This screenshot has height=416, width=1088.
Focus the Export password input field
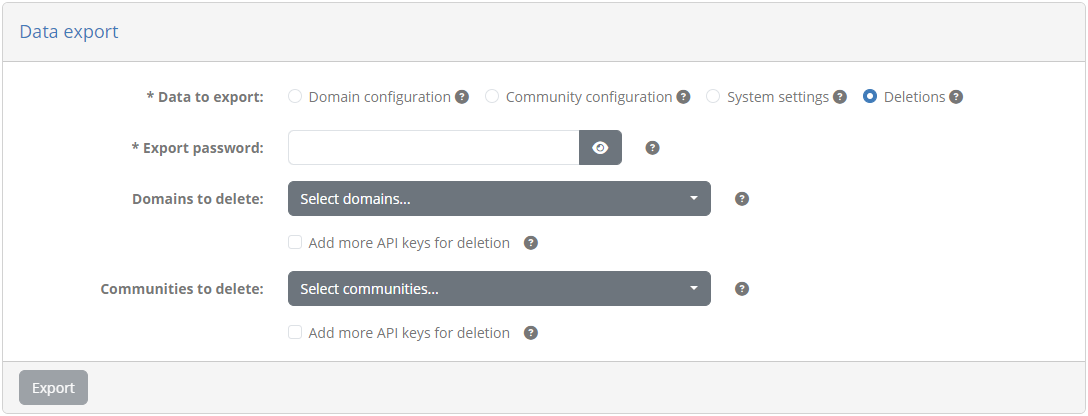(434, 148)
